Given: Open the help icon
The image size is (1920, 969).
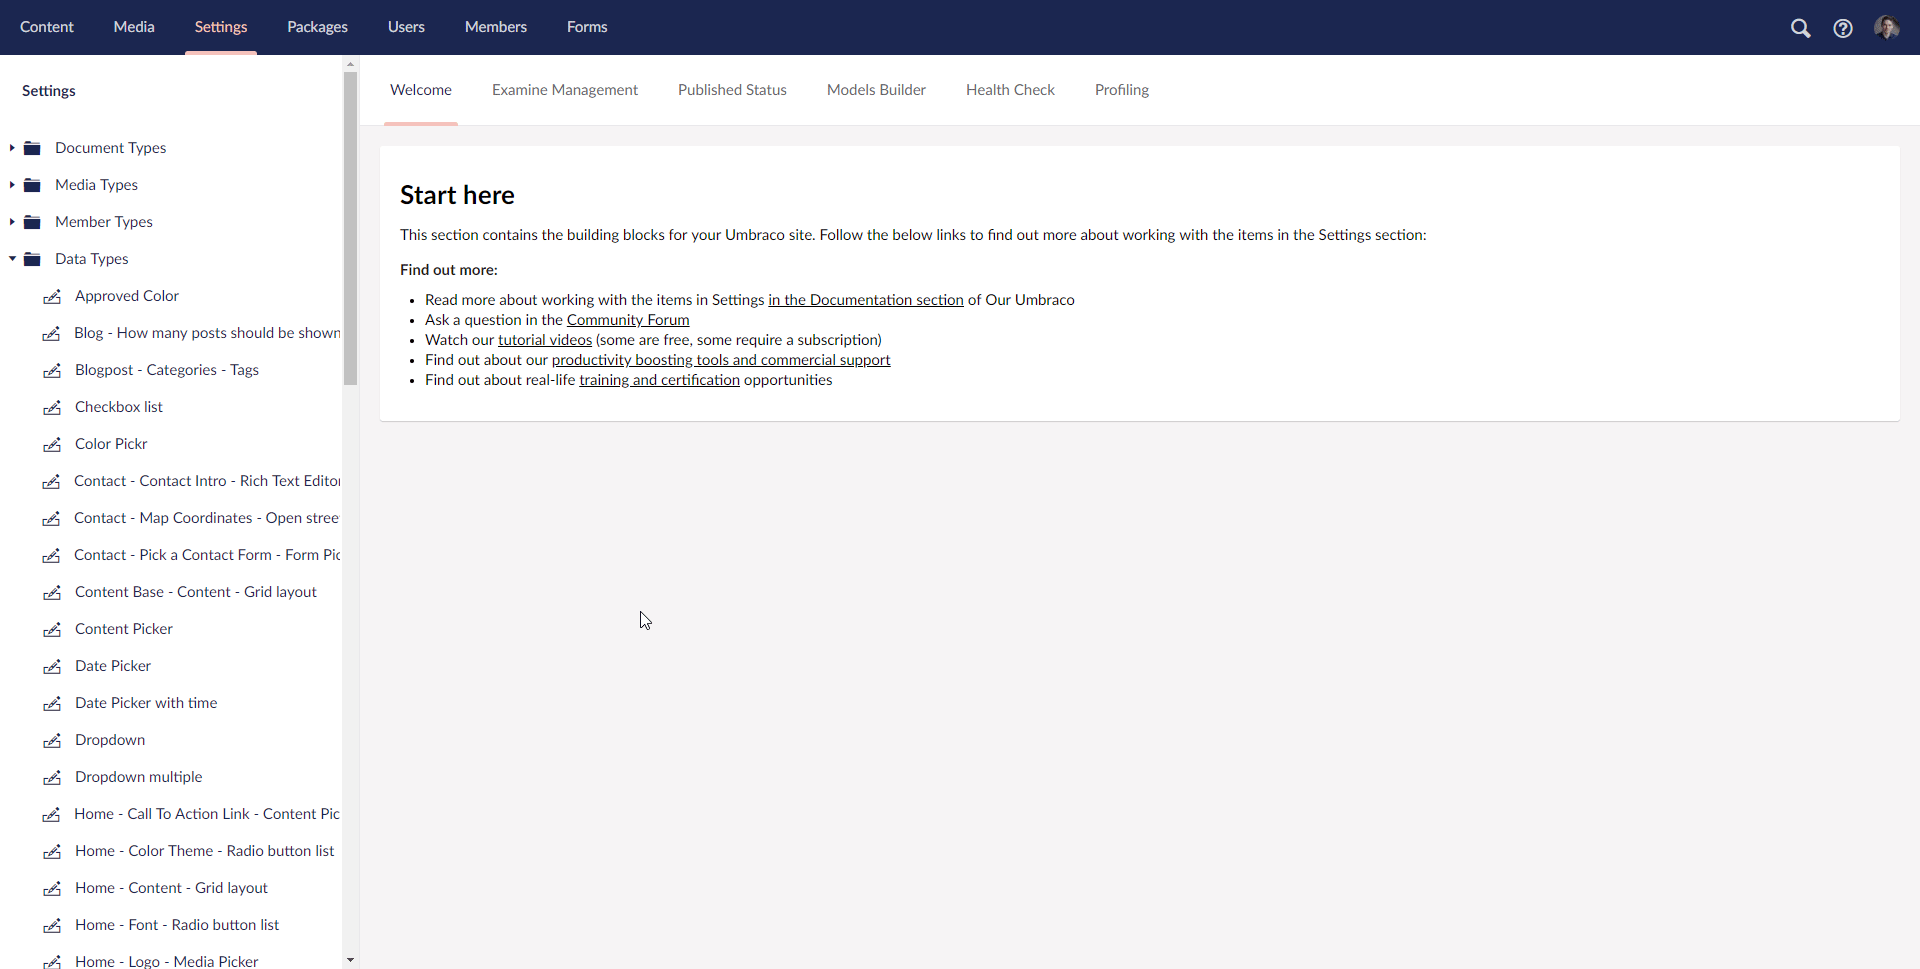Looking at the screenshot, I should point(1843,27).
